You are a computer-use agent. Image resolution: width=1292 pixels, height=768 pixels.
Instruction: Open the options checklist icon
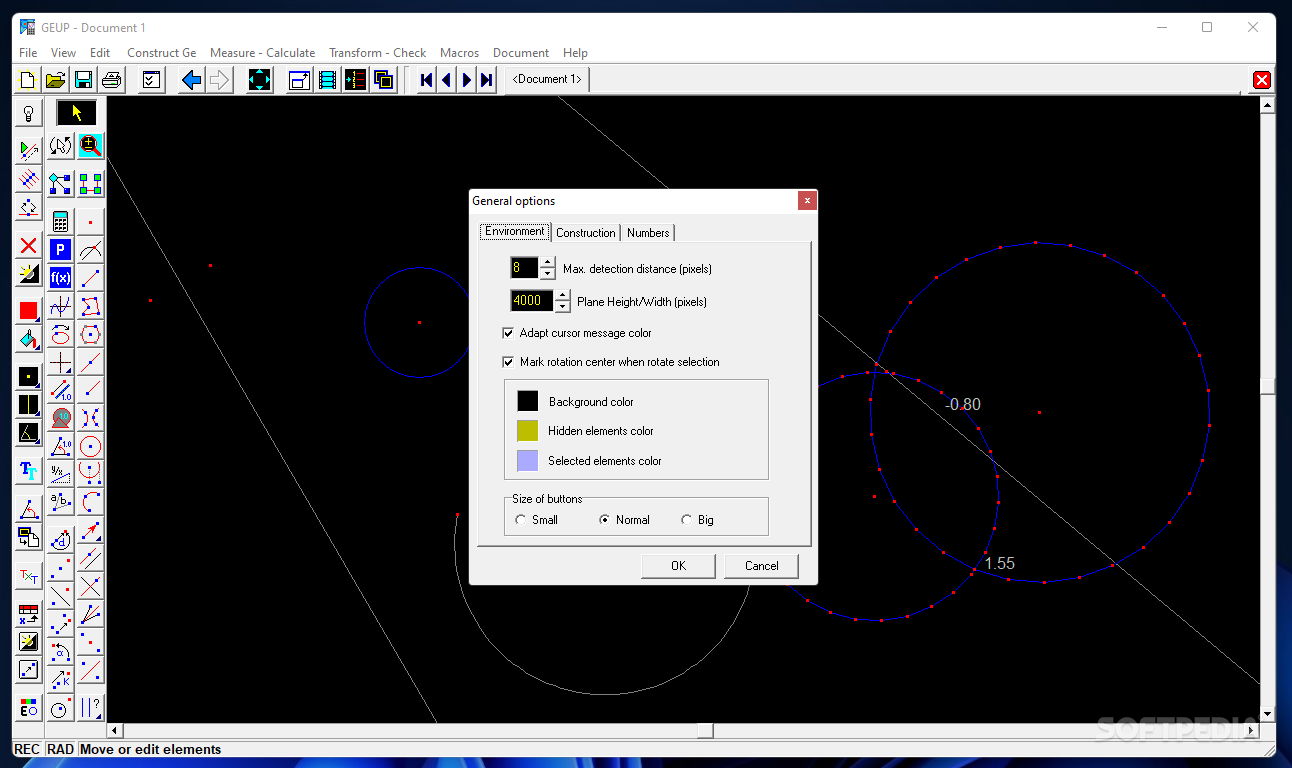pos(151,80)
